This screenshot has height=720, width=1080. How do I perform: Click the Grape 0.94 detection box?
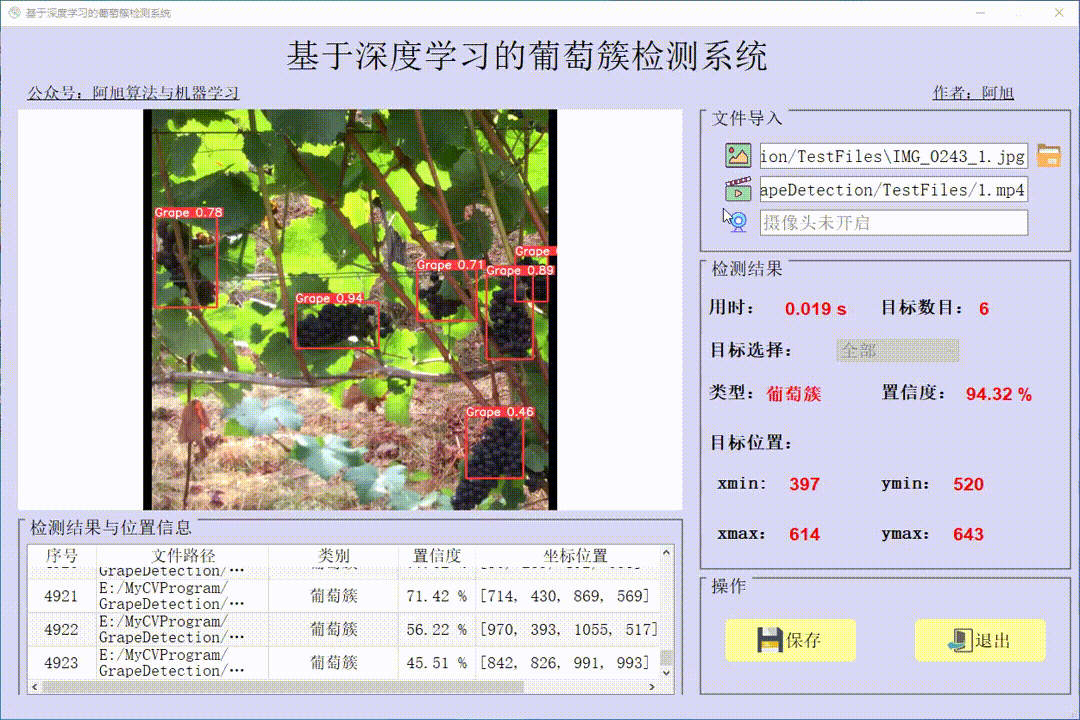[x=337, y=325]
